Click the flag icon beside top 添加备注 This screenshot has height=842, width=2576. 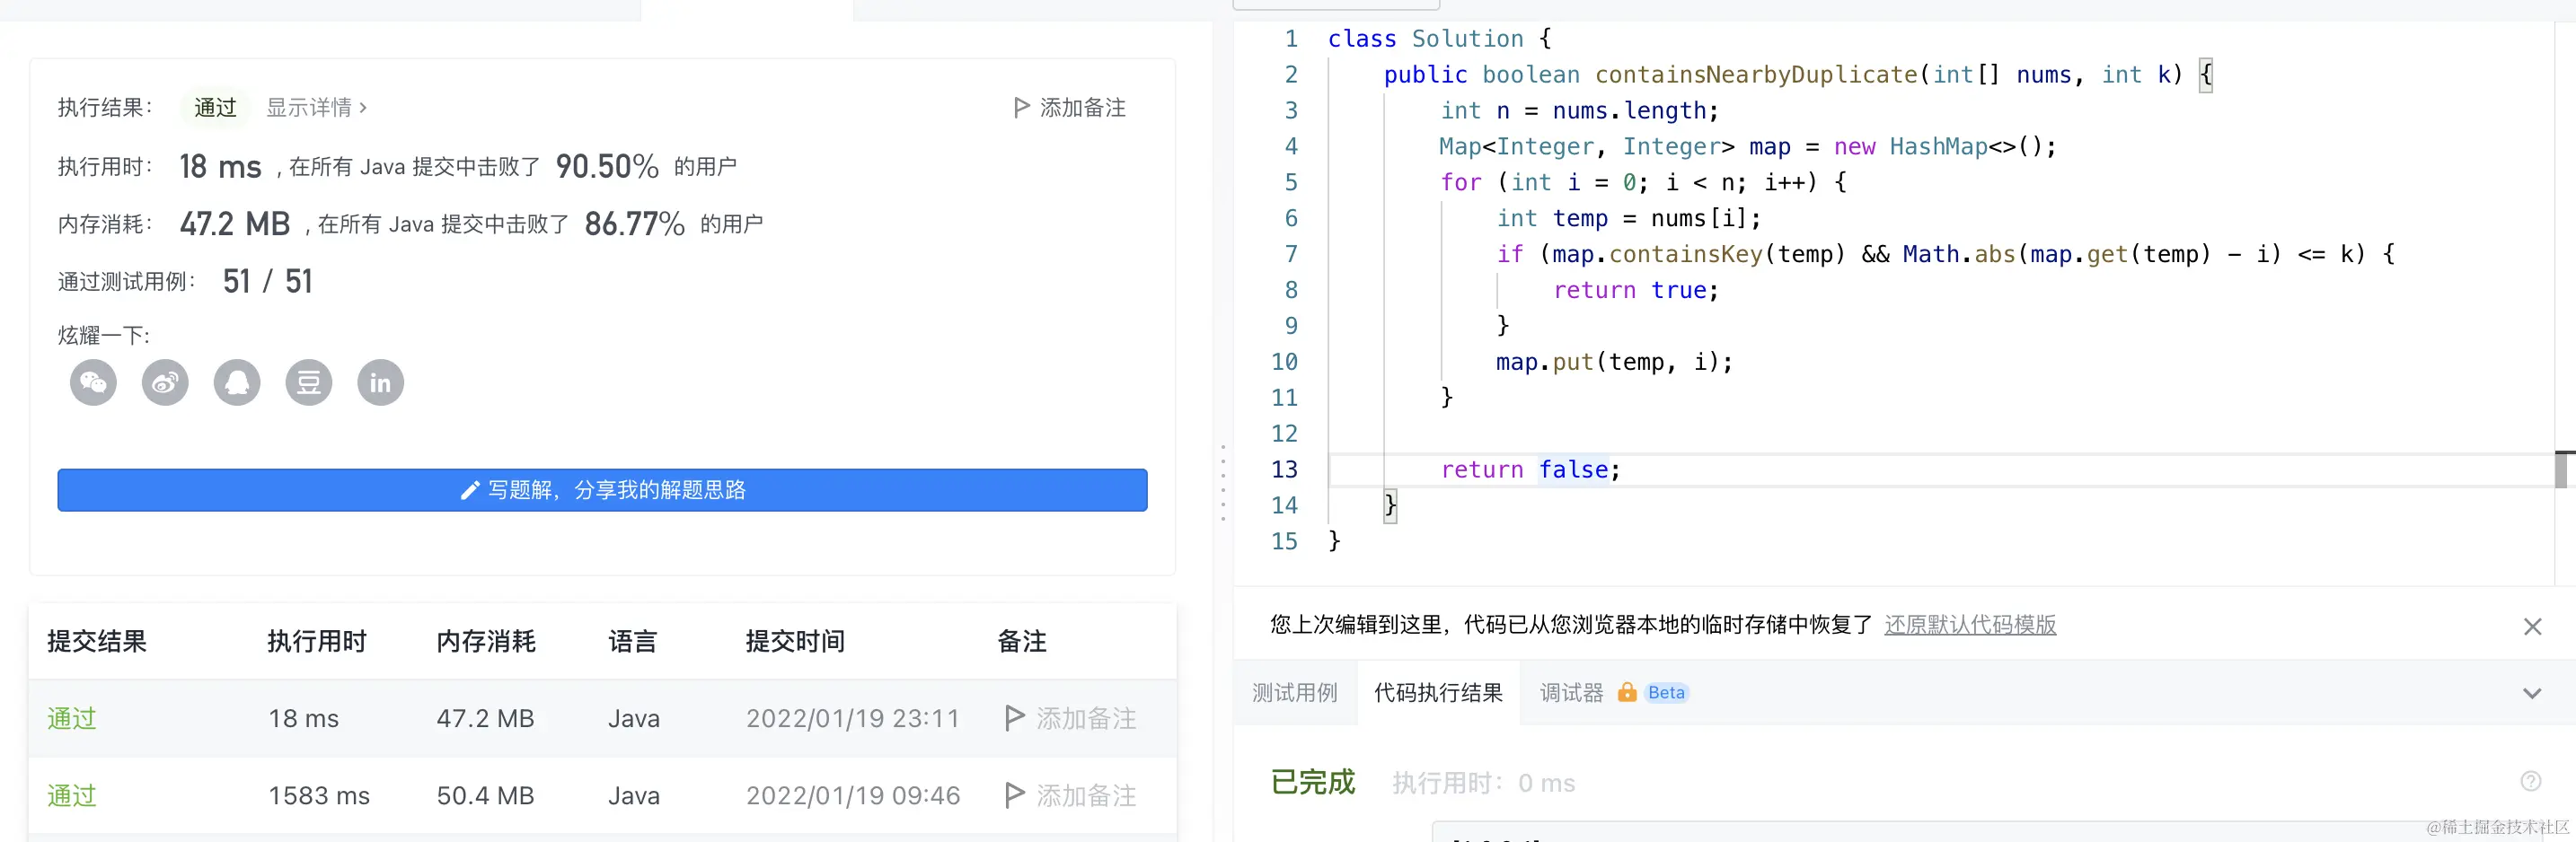pyautogui.click(x=1021, y=107)
